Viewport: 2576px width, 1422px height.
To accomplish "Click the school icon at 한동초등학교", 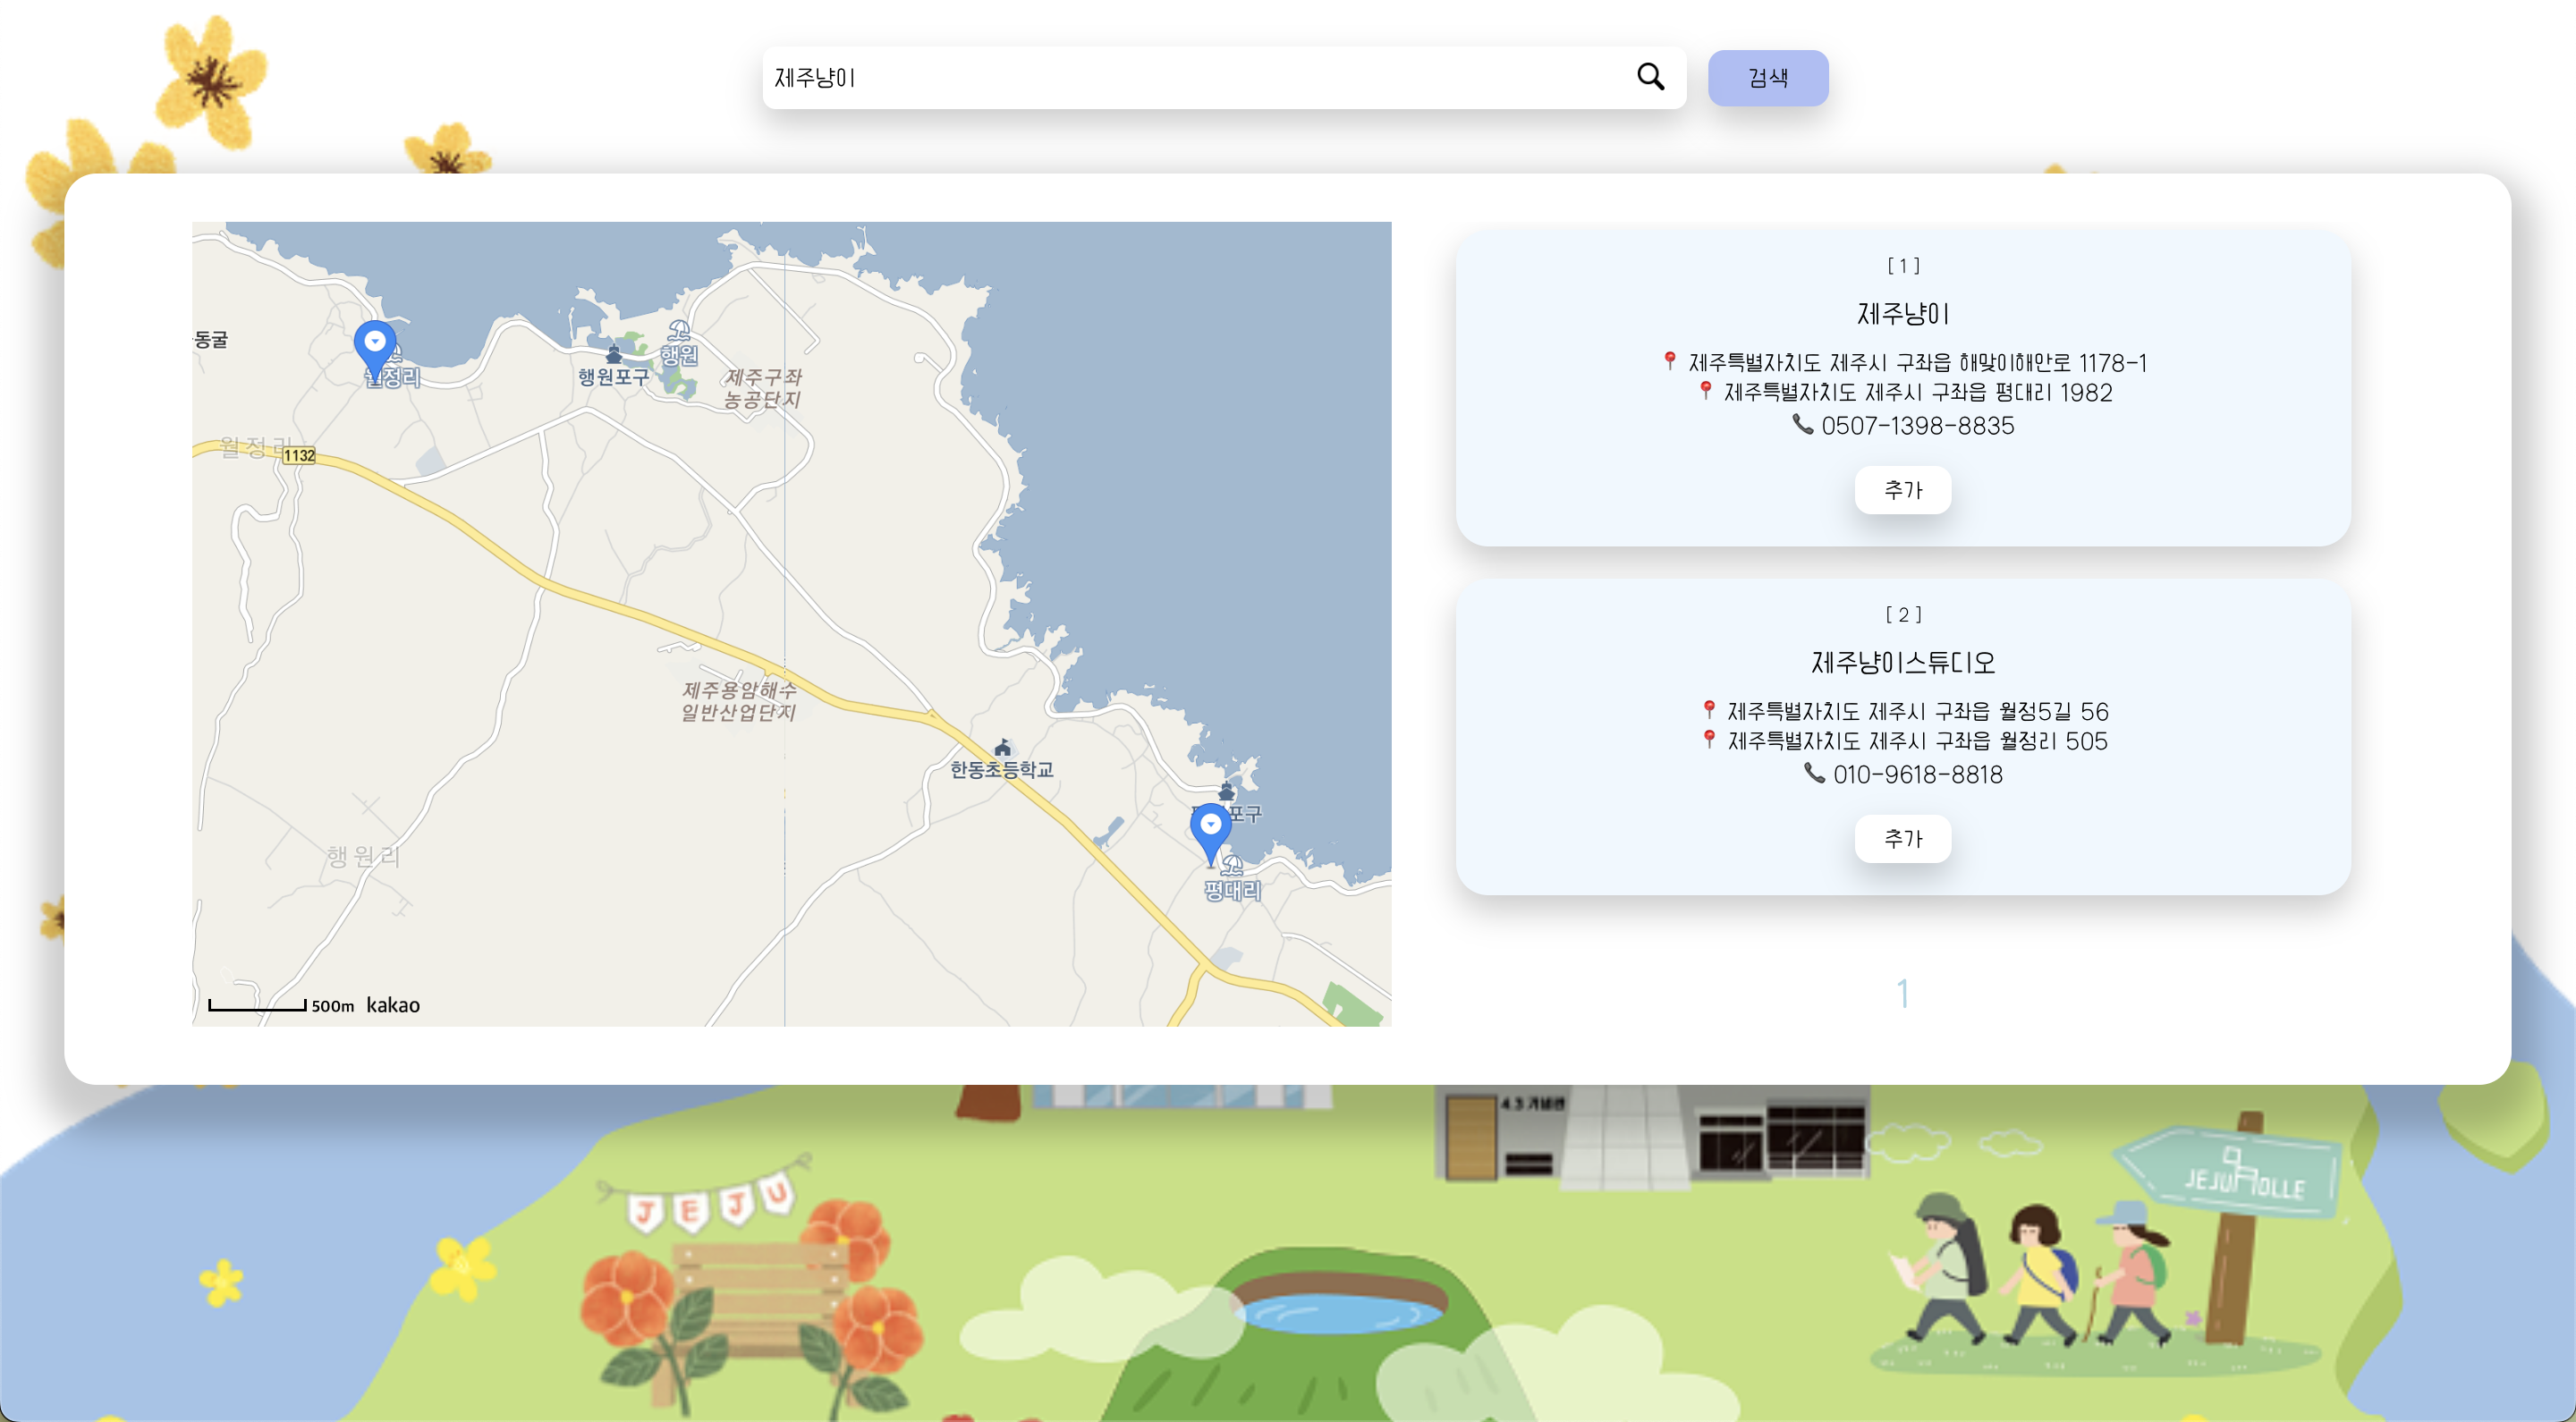I will click(1003, 749).
